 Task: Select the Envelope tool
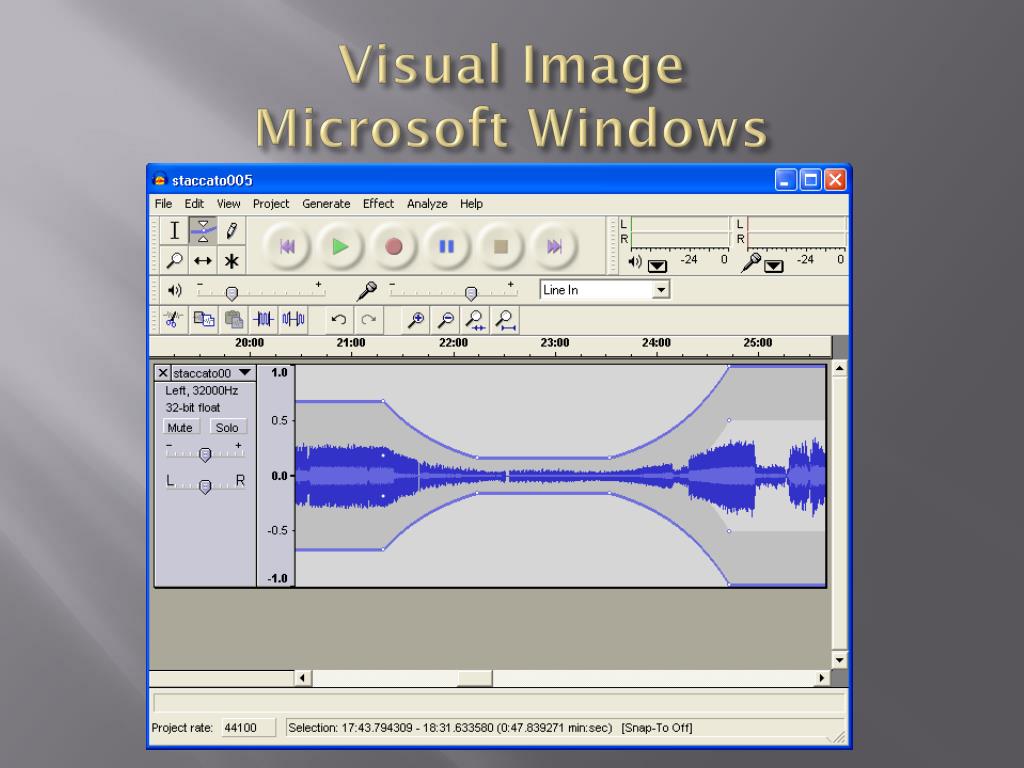pos(203,231)
